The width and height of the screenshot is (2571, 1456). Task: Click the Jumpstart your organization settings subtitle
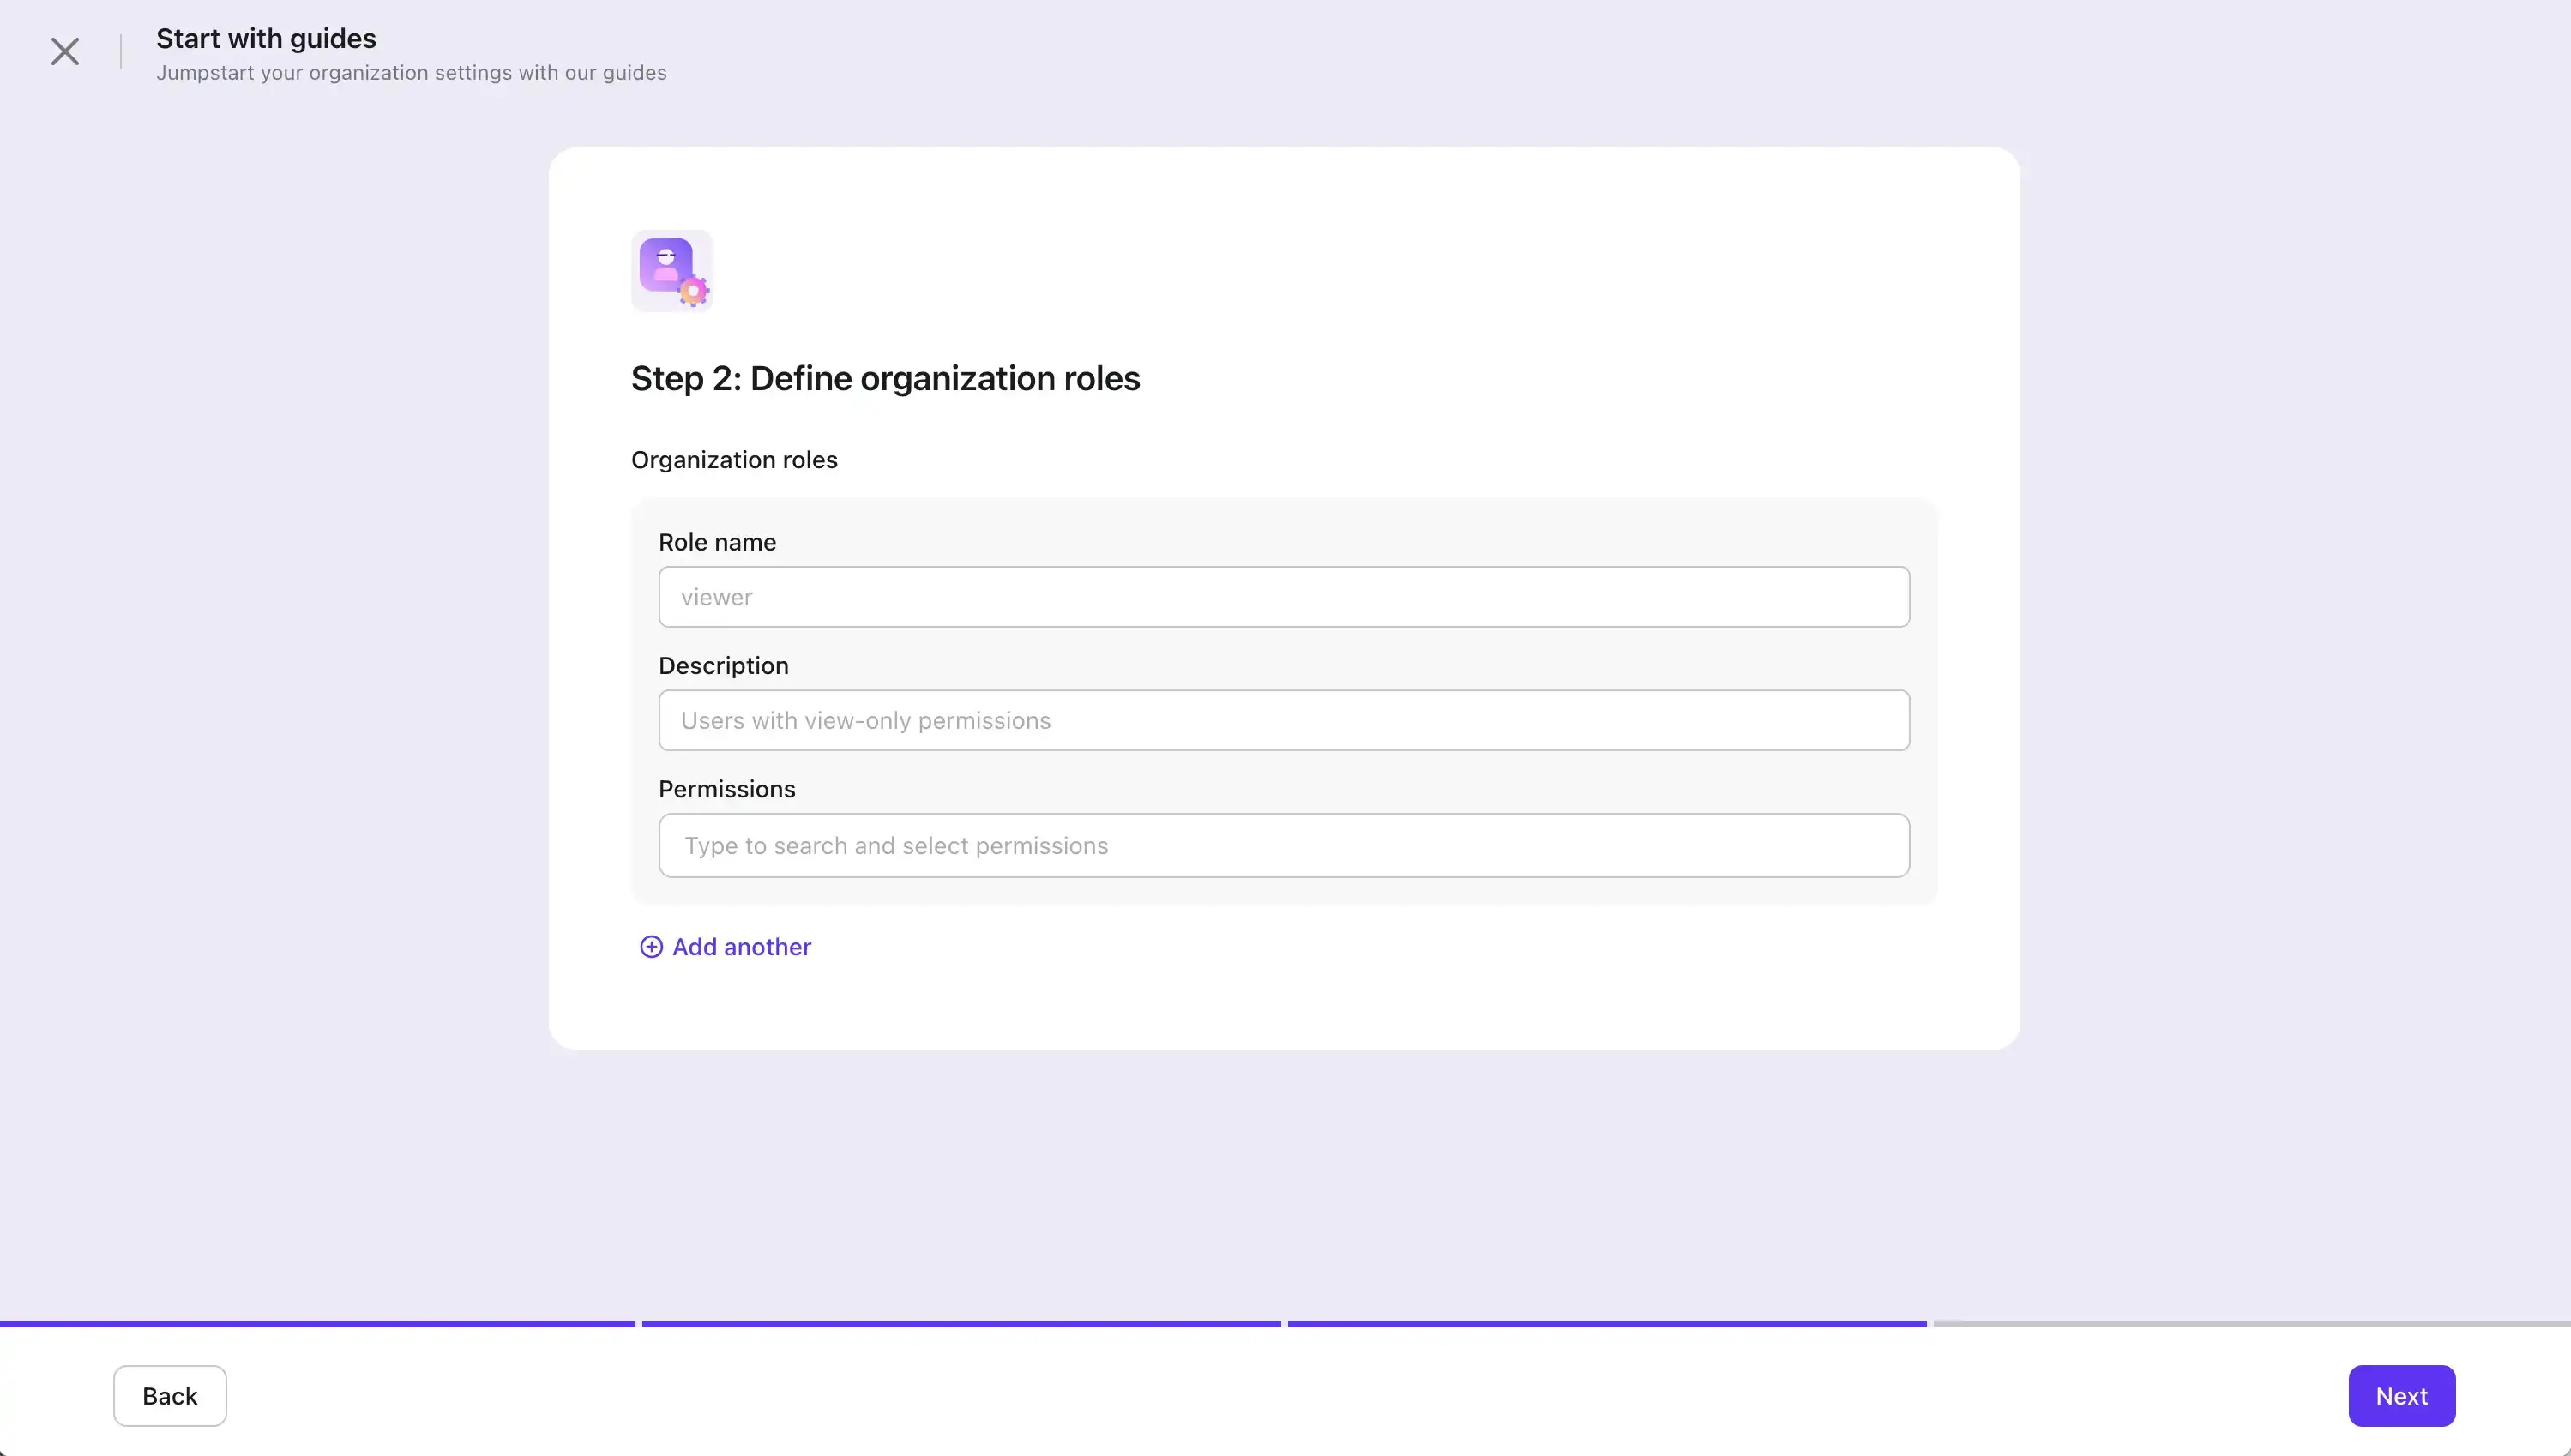pos(411,73)
